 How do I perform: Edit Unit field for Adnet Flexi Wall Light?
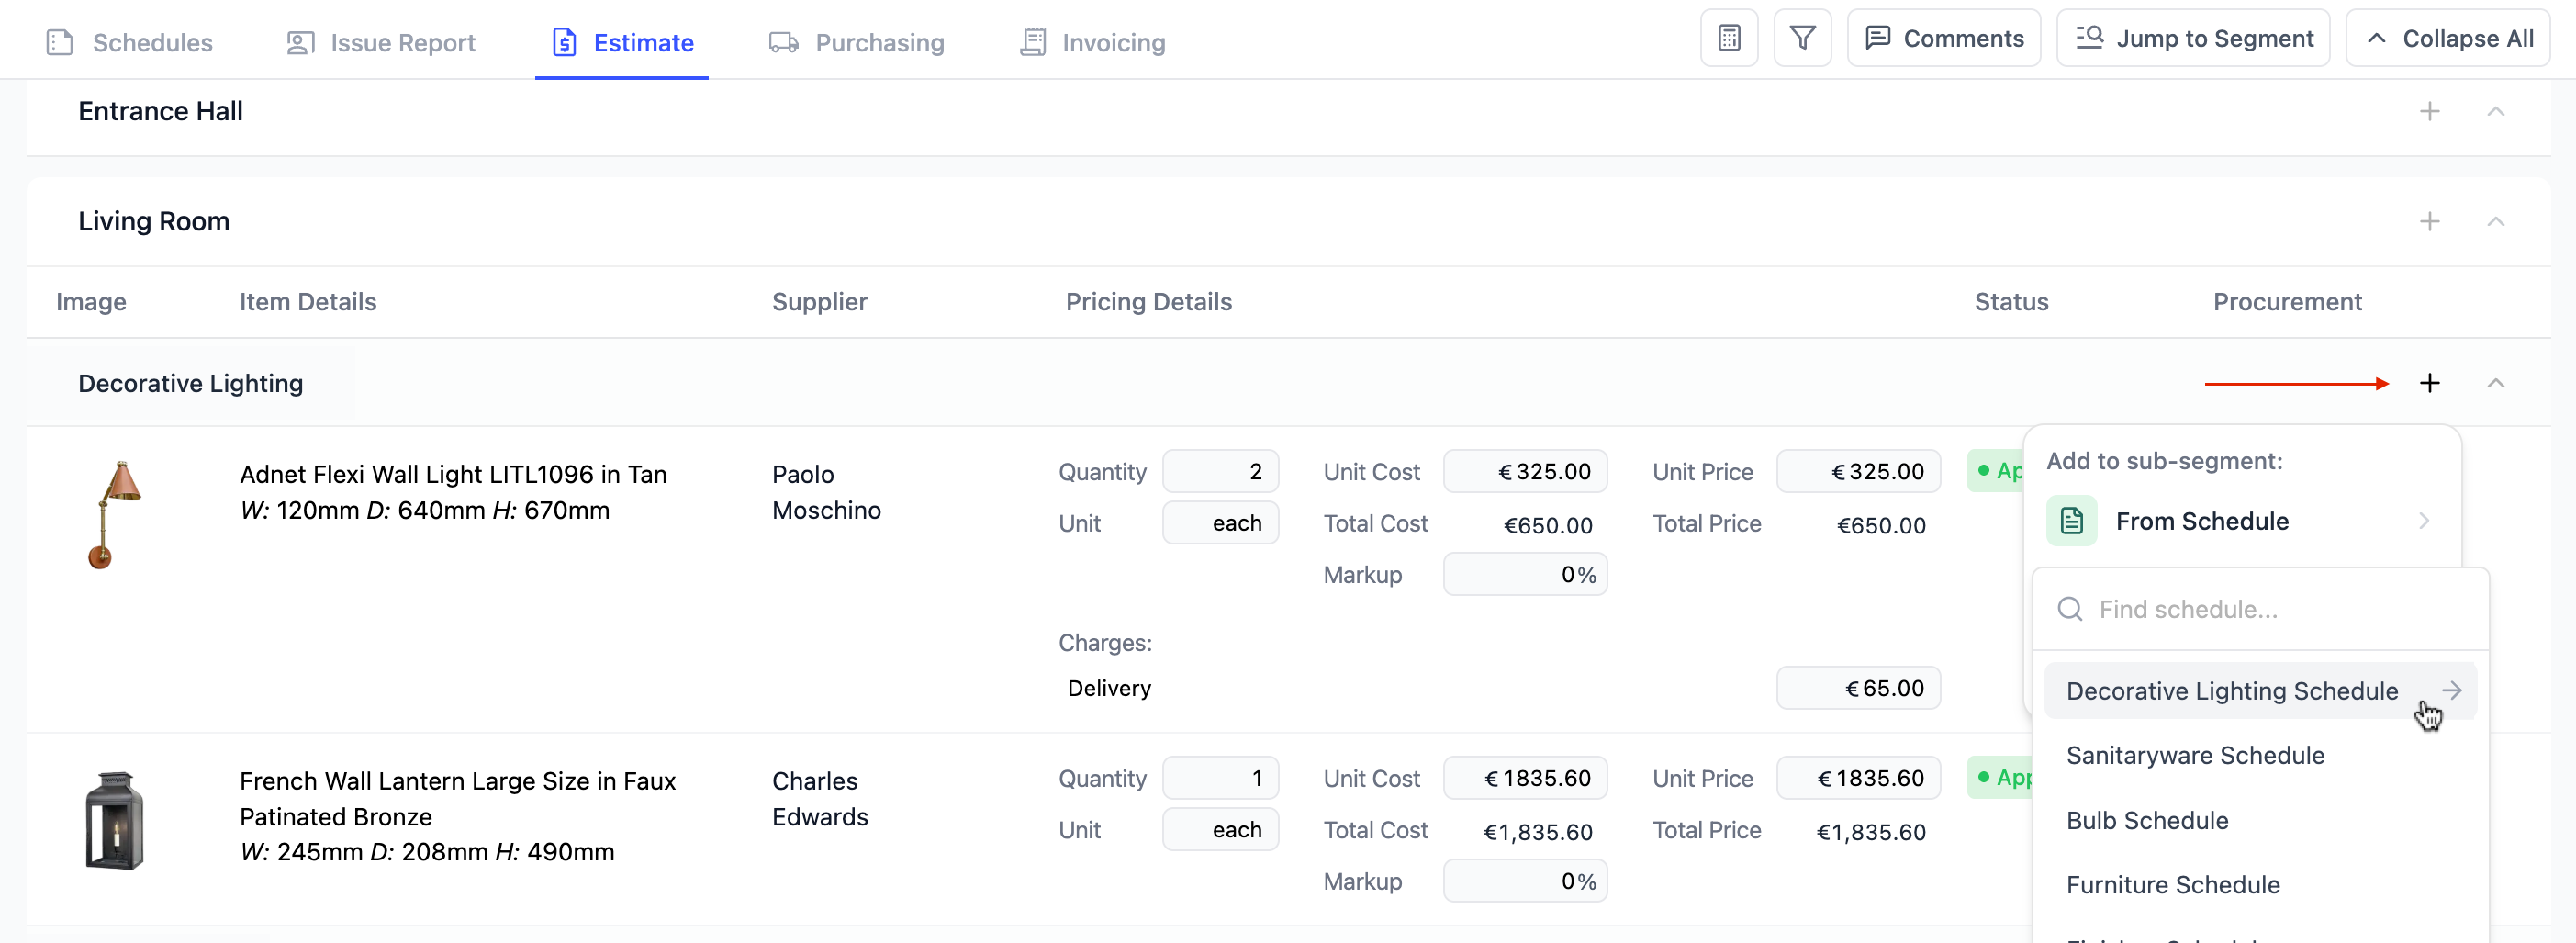pyautogui.click(x=1220, y=523)
